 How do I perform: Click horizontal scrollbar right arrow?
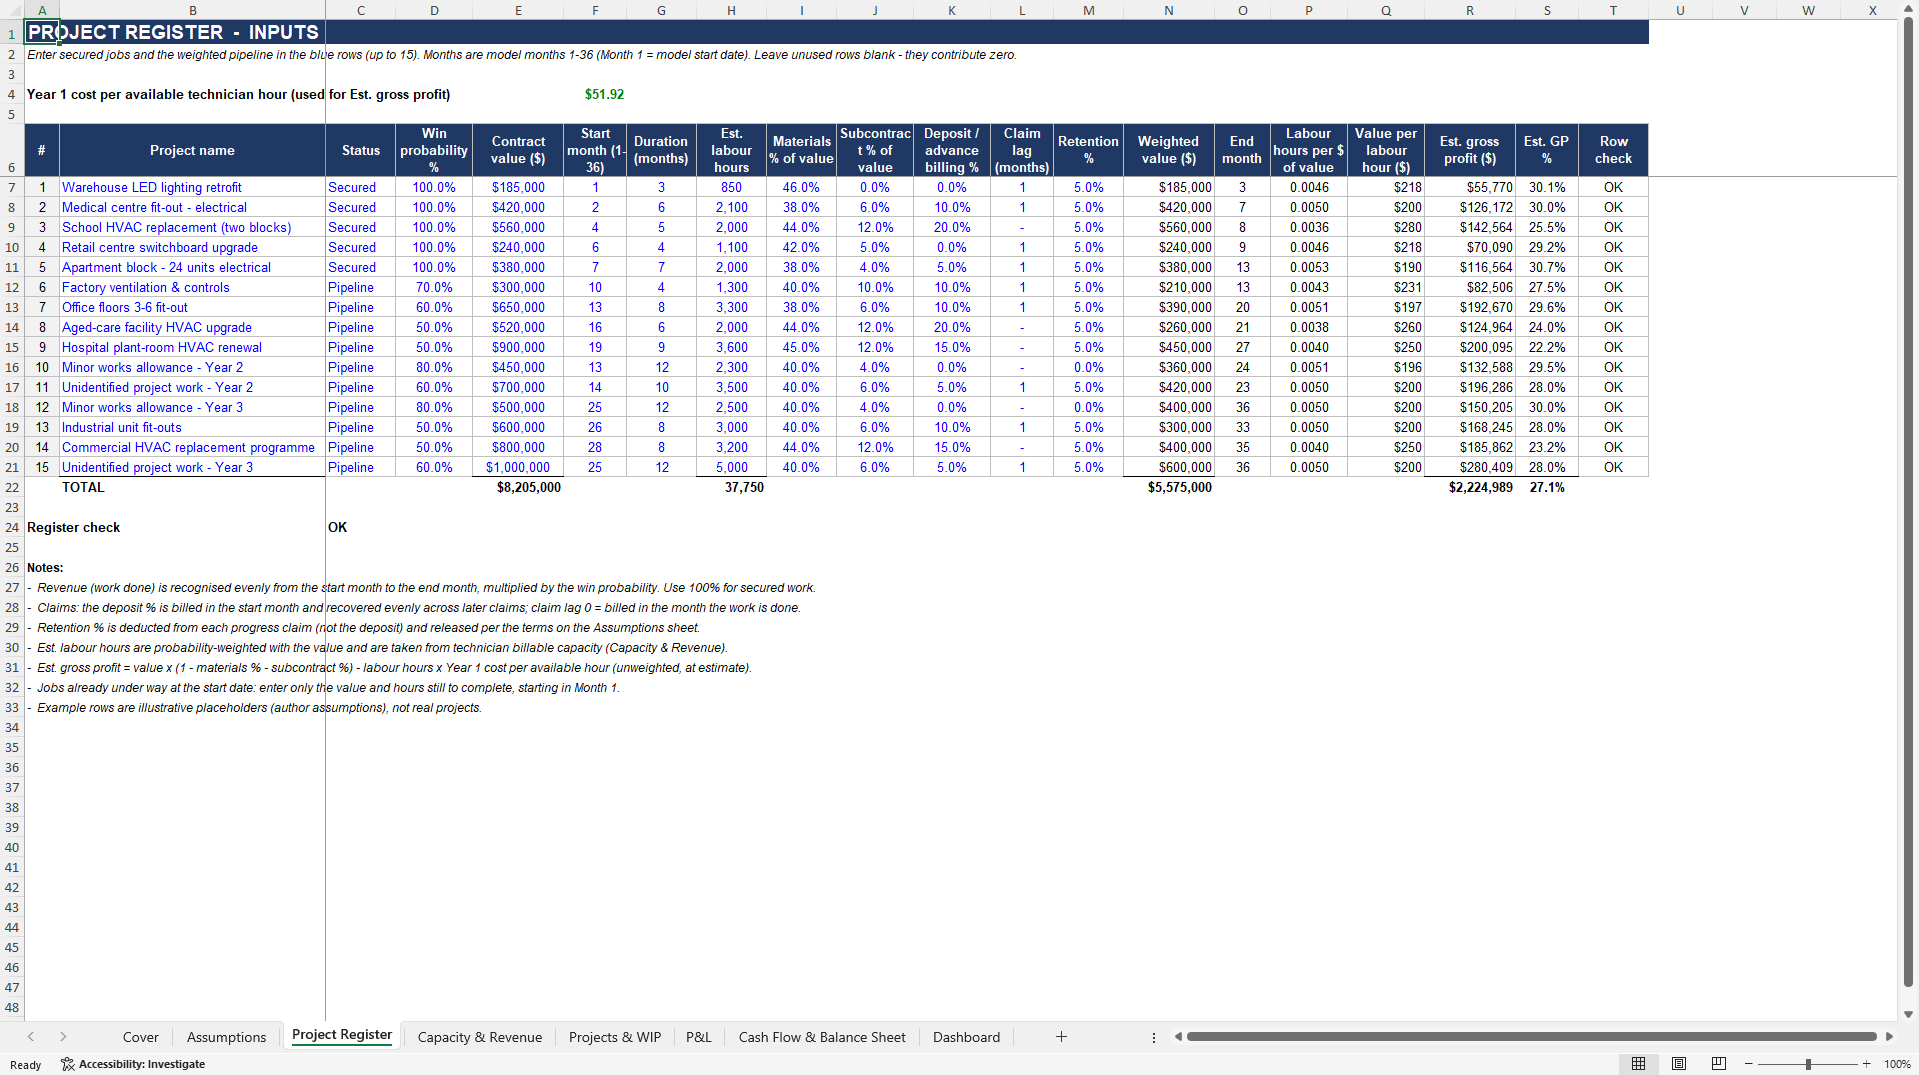(x=1889, y=1037)
